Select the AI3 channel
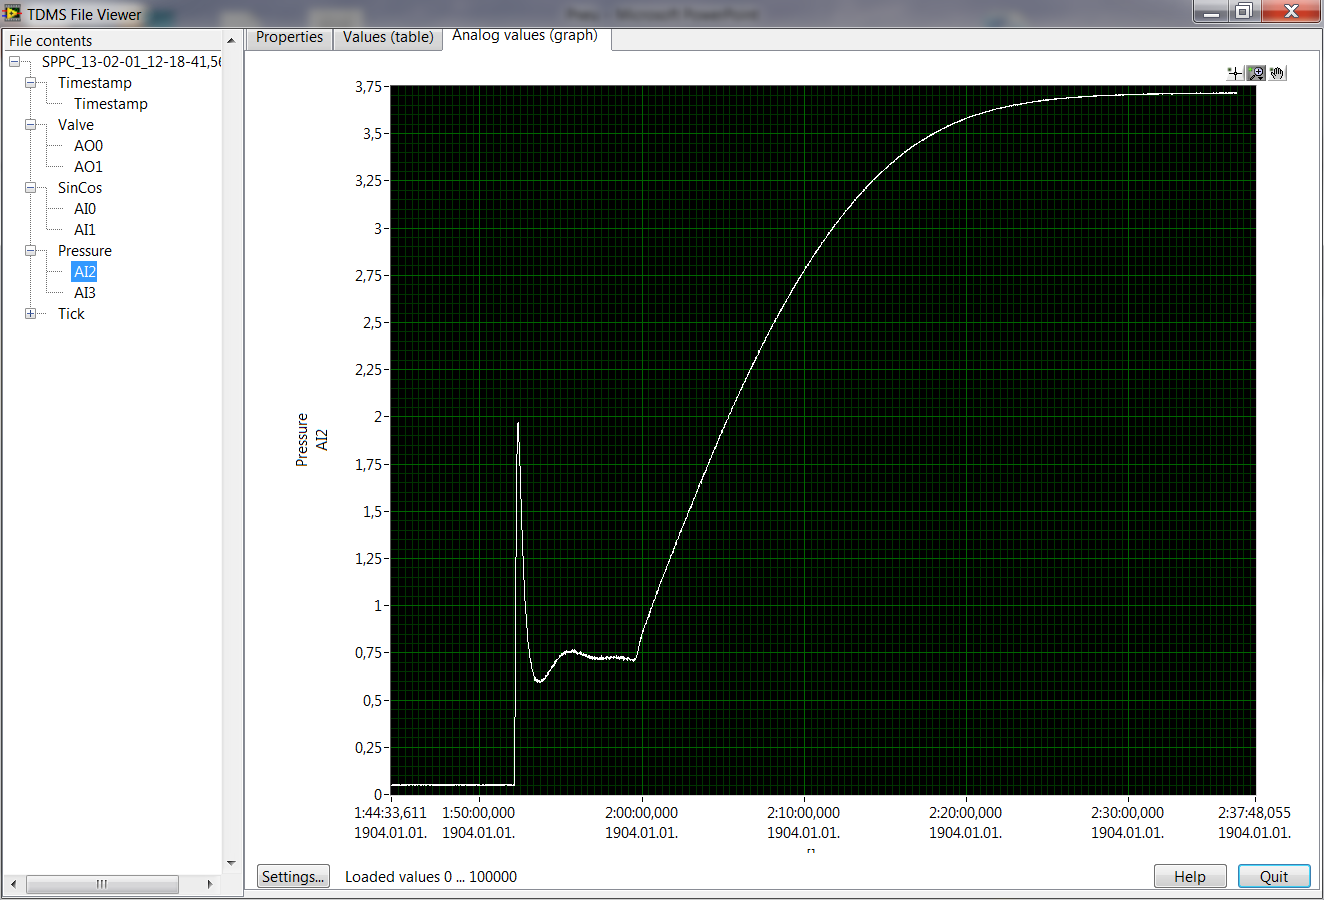This screenshot has height=900, width=1324. click(x=85, y=293)
